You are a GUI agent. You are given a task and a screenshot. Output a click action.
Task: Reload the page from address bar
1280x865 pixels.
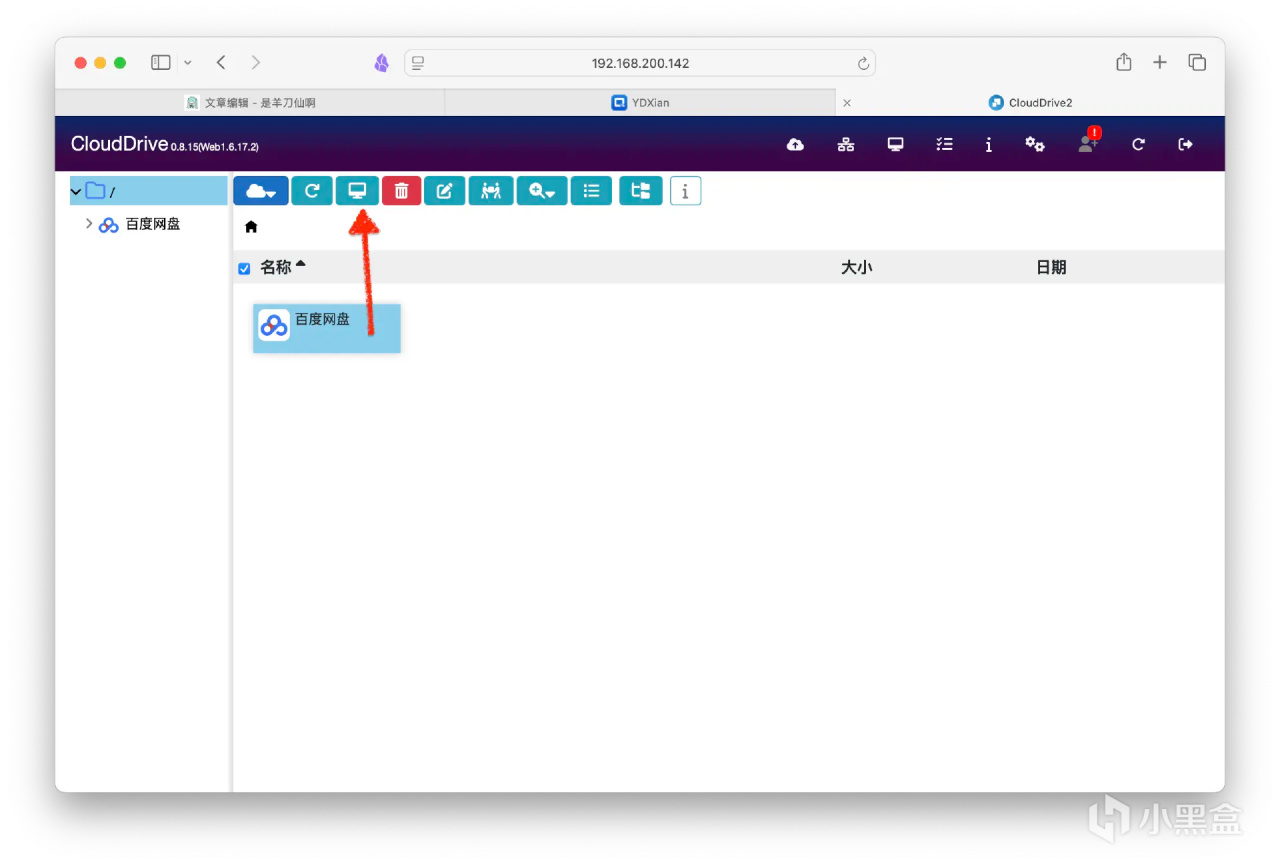(x=863, y=63)
